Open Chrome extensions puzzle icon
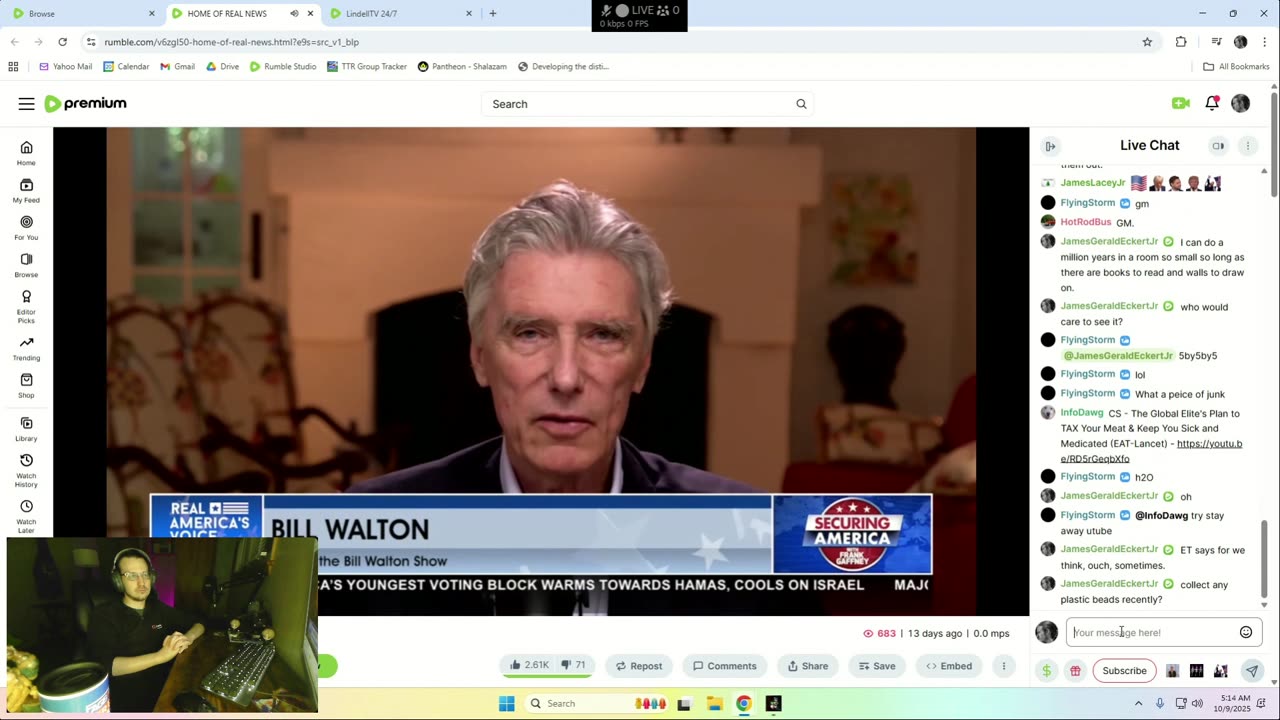 (1181, 42)
